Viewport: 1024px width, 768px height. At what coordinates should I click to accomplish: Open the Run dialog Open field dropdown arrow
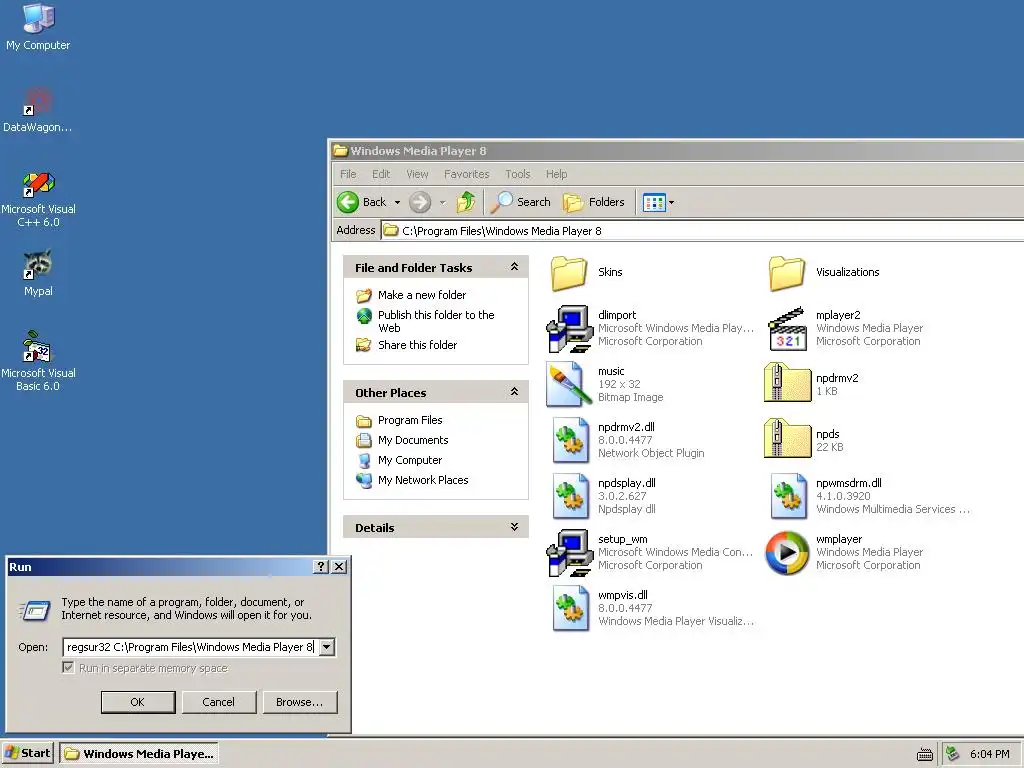click(327, 647)
